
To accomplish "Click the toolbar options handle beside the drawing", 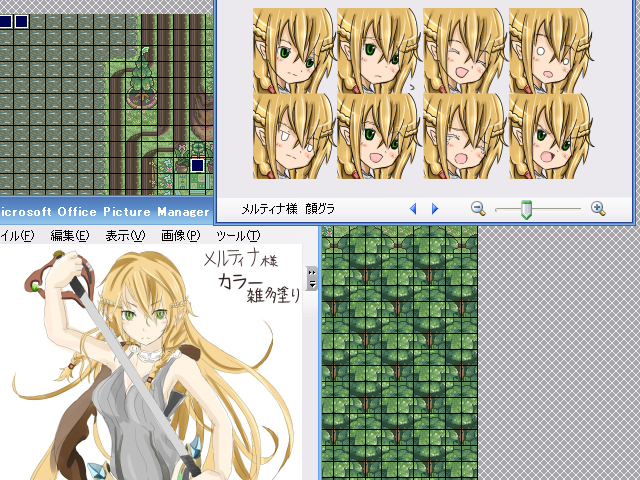I will 312,278.
